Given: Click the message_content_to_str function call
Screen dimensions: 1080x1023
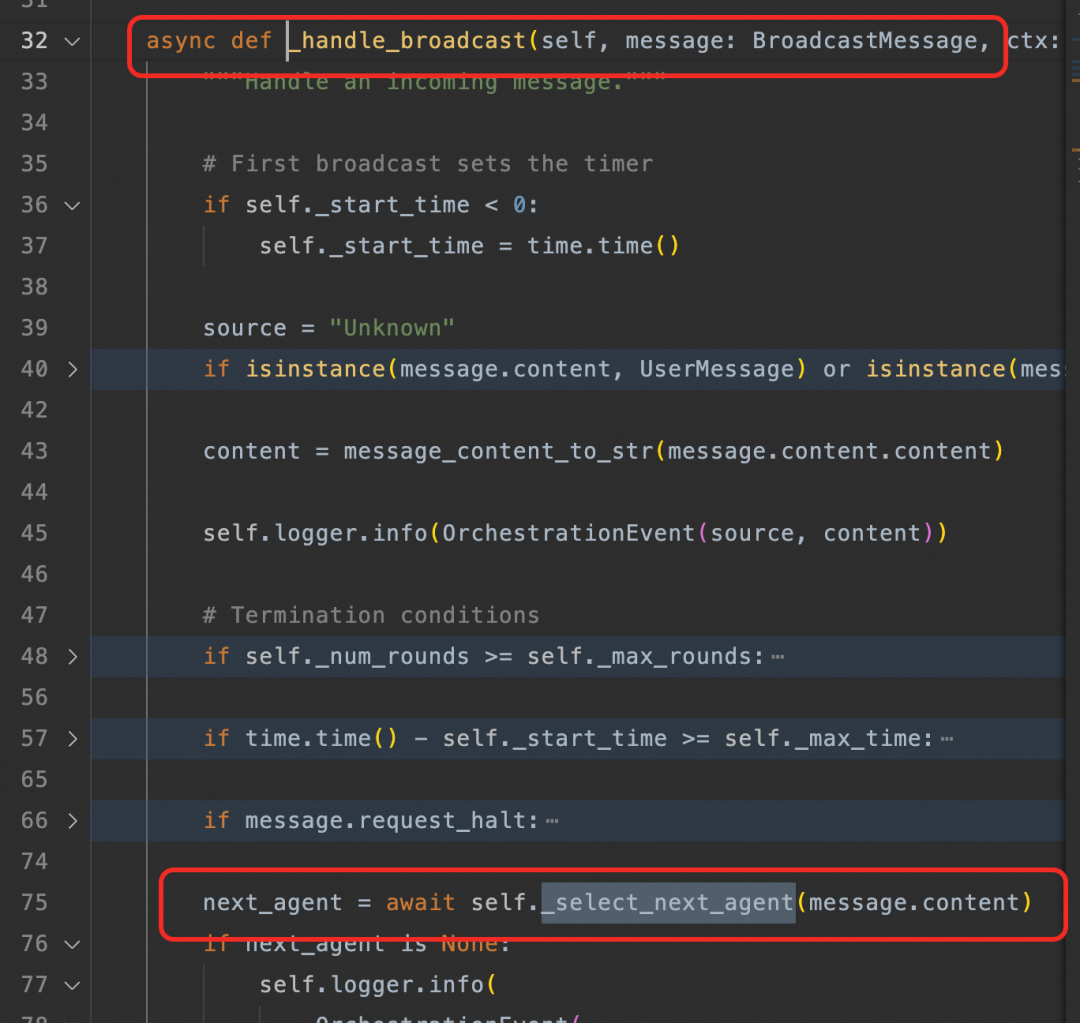Looking at the screenshot, I should 499,451.
